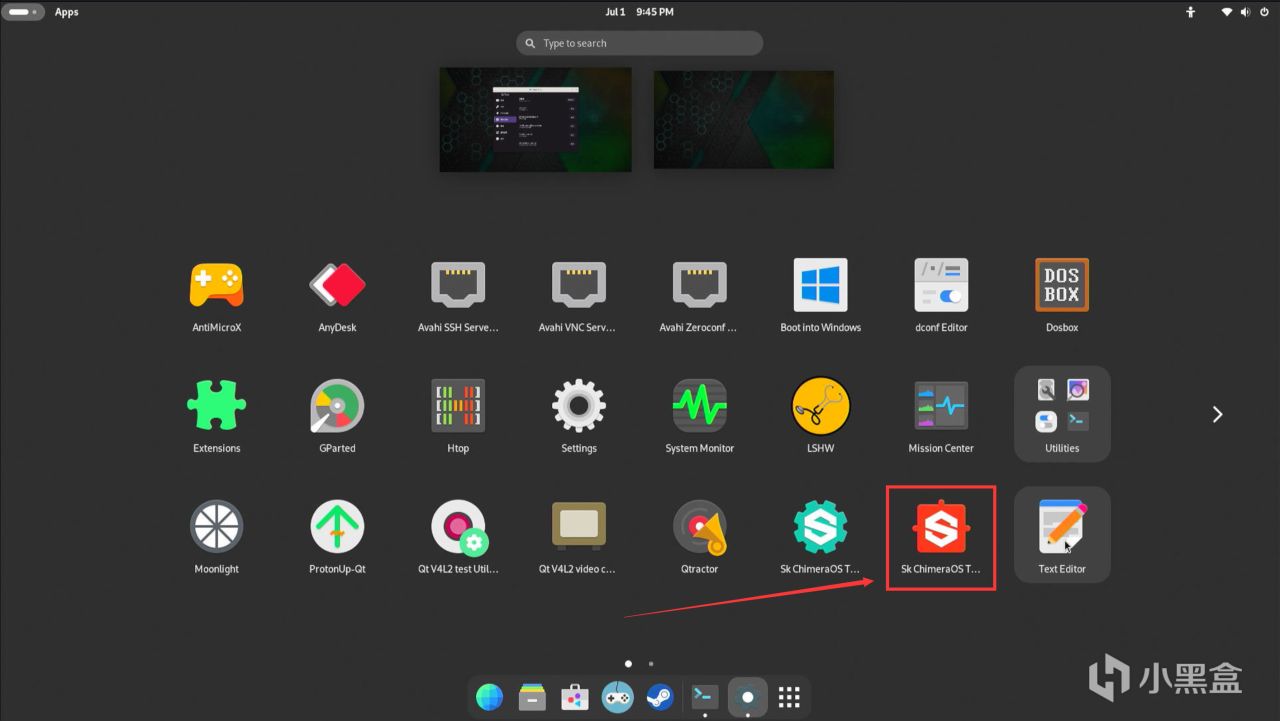Switch to the second empty workspace thumbnail

pyautogui.click(x=744, y=119)
